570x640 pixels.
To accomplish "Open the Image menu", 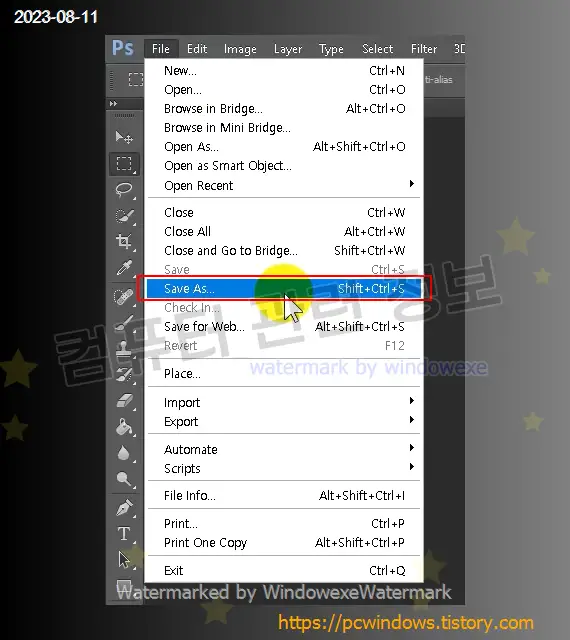I will 240,49.
